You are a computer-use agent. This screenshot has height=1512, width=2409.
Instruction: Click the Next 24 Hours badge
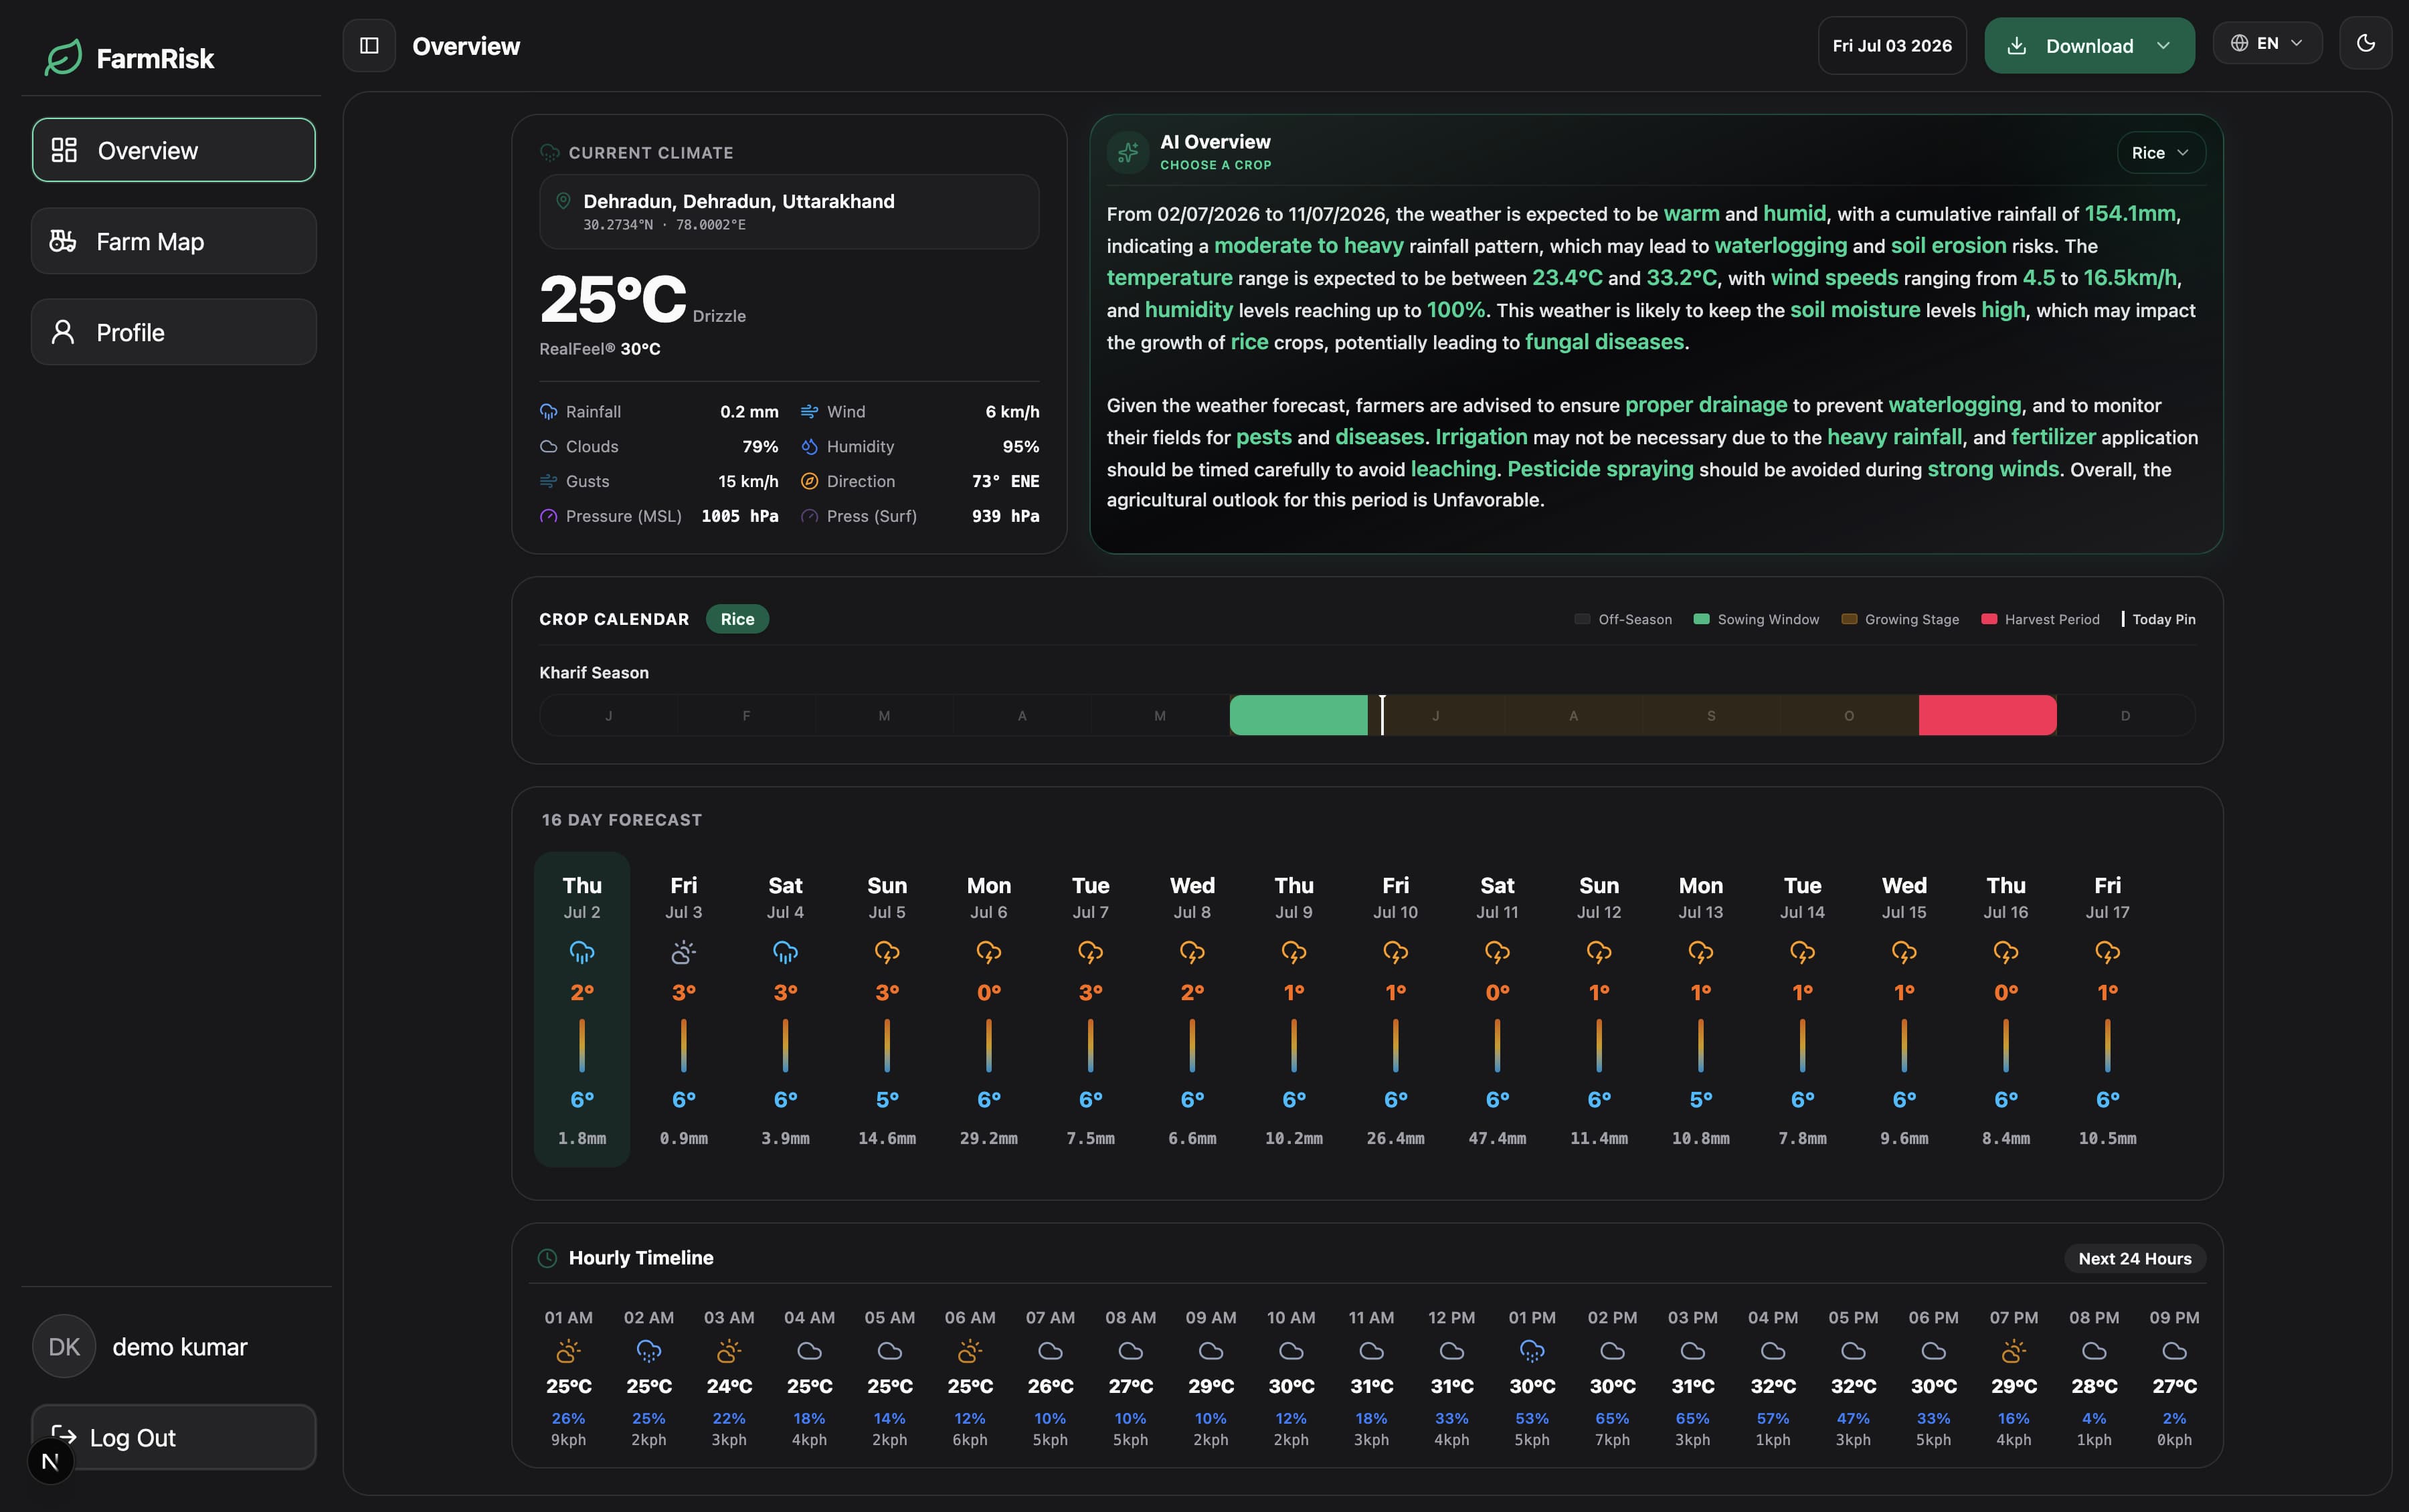pos(2134,1259)
